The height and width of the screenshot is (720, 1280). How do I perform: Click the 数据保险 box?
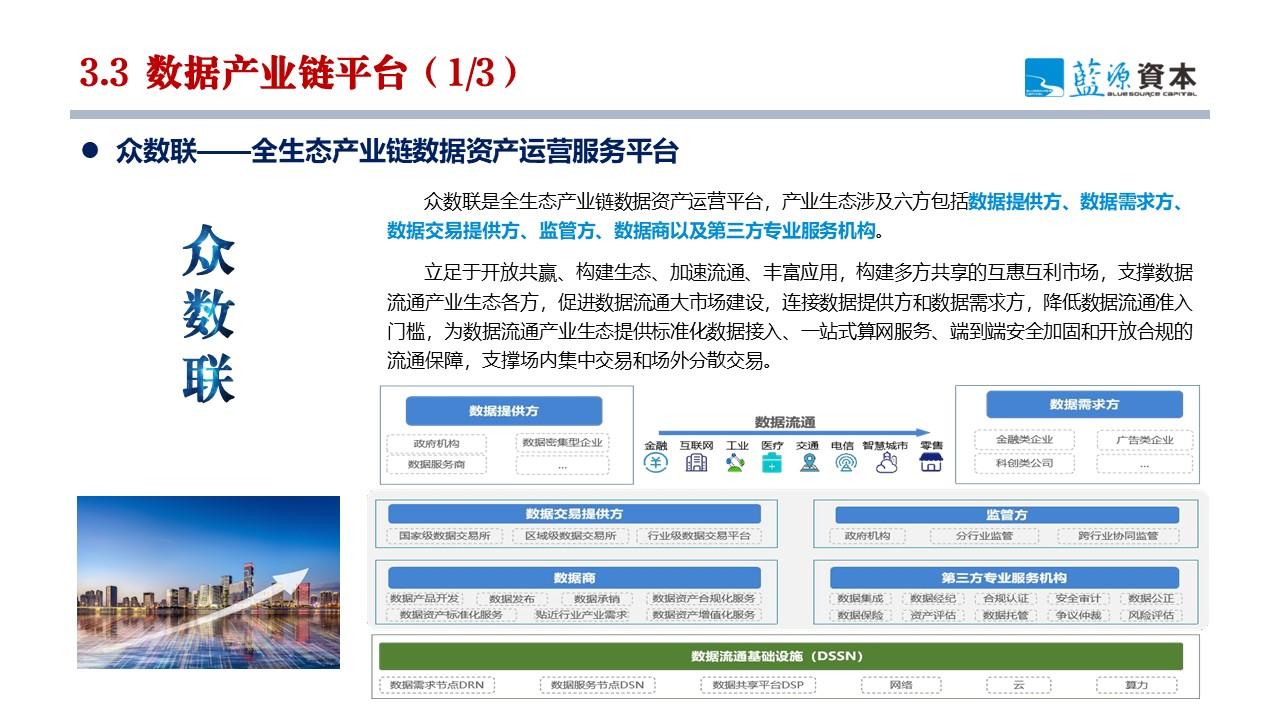pyautogui.click(x=860, y=615)
